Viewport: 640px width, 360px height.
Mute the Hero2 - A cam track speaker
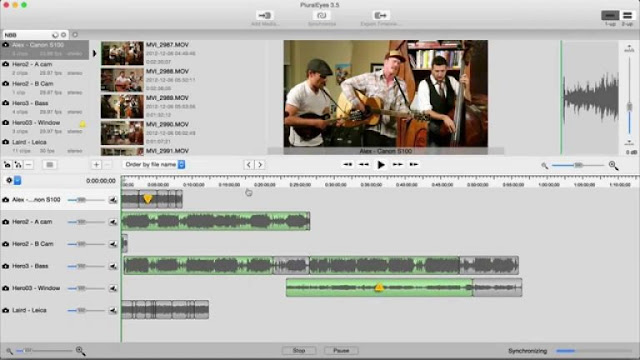point(113,222)
